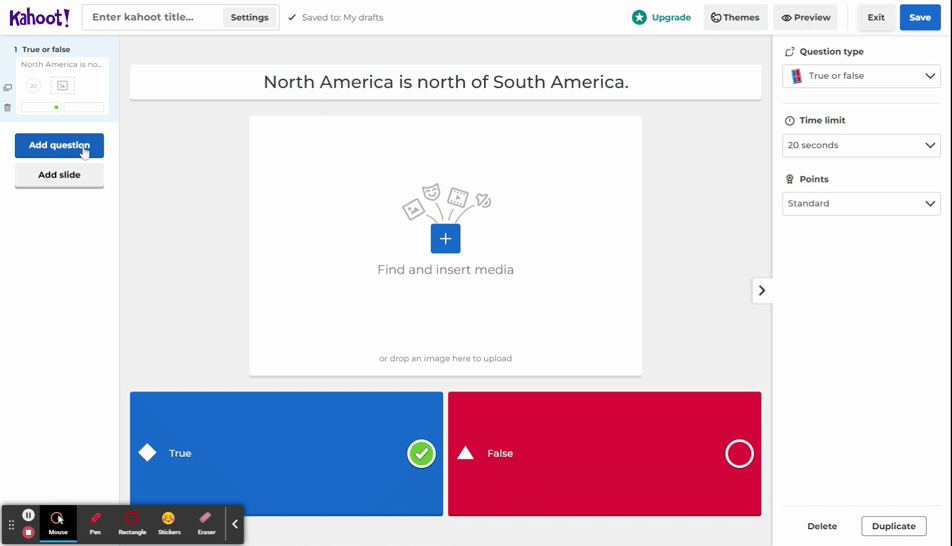Open the Points dropdown
This screenshot has width=952, height=546.
(x=861, y=203)
